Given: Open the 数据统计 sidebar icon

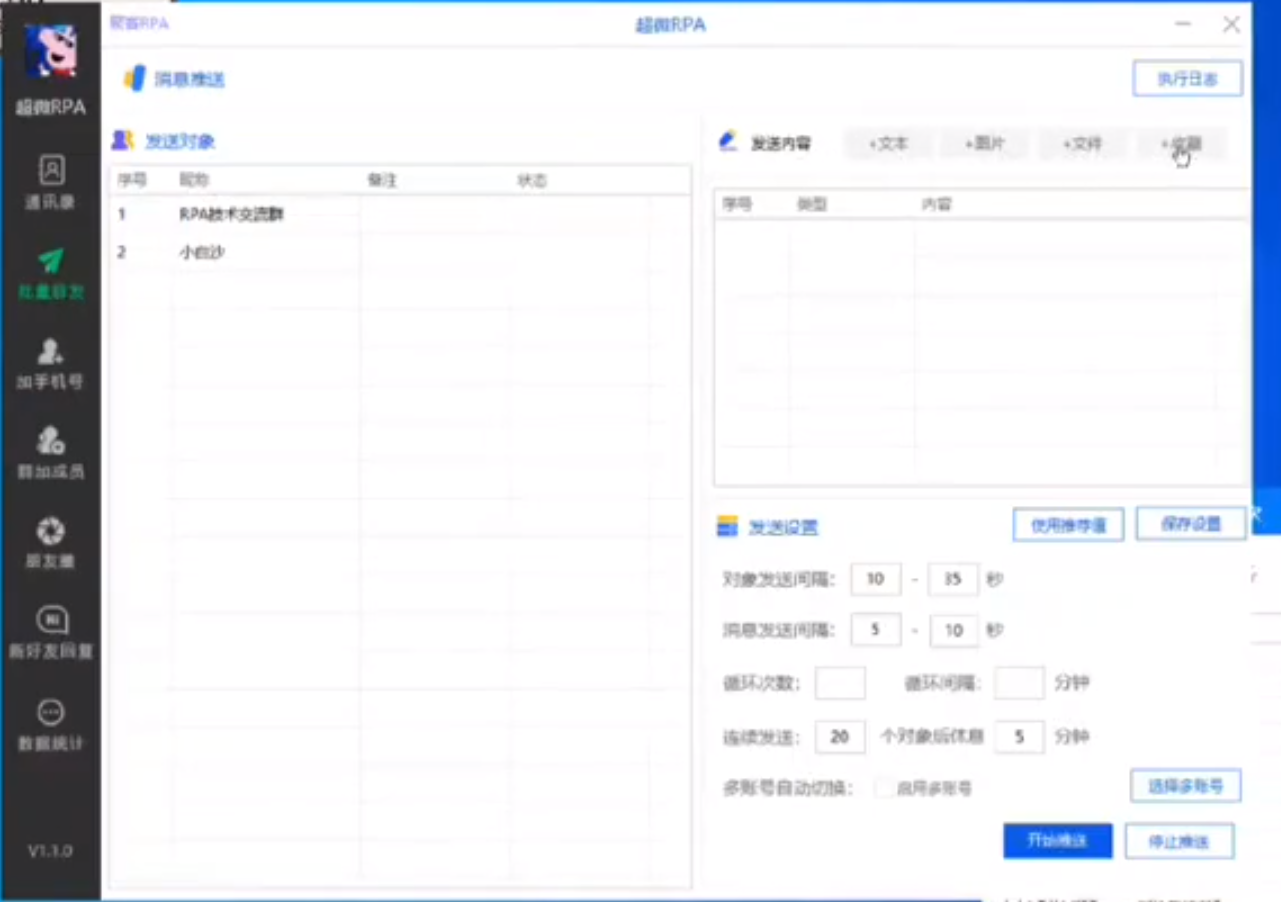Looking at the screenshot, I should tap(51, 713).
